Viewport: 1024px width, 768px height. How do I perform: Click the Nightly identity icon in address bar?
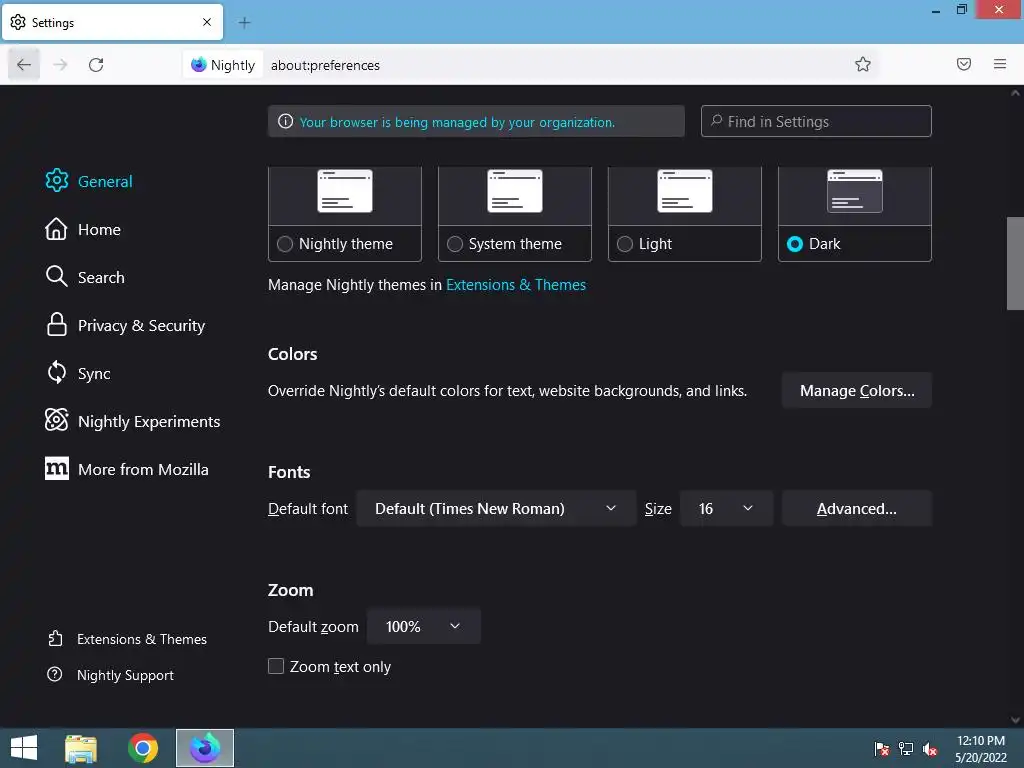tap(199, 65)
